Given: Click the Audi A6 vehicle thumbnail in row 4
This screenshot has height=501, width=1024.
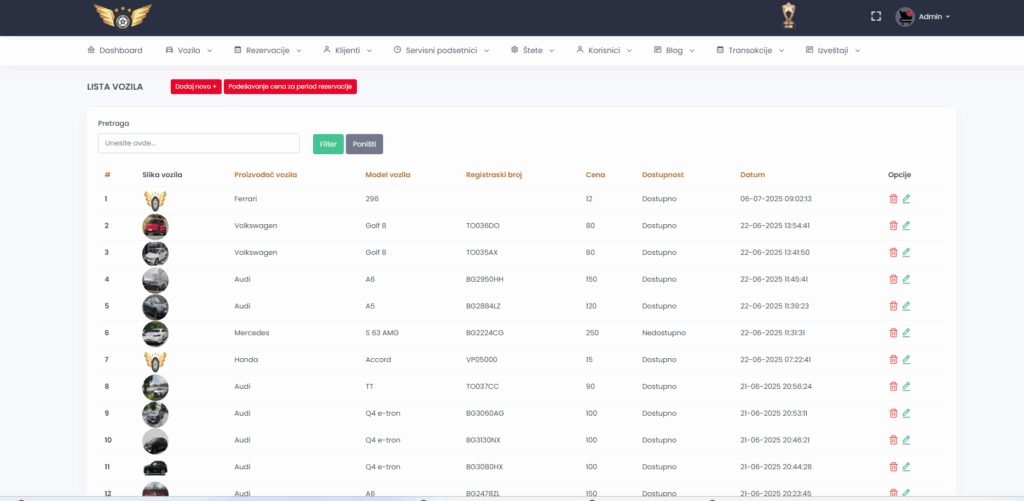Looking at the screenshot, I should point(155,279).
